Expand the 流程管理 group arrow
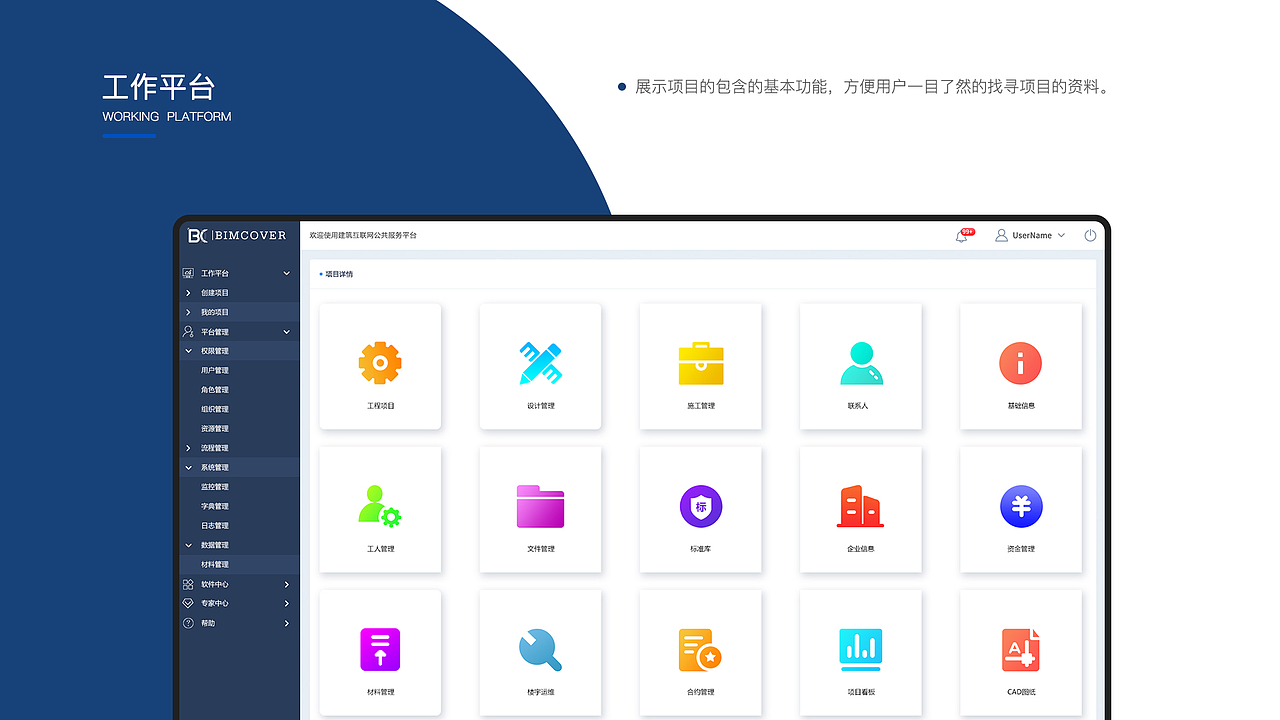This screenshot has height=720, width=1280. pos(188,448)
